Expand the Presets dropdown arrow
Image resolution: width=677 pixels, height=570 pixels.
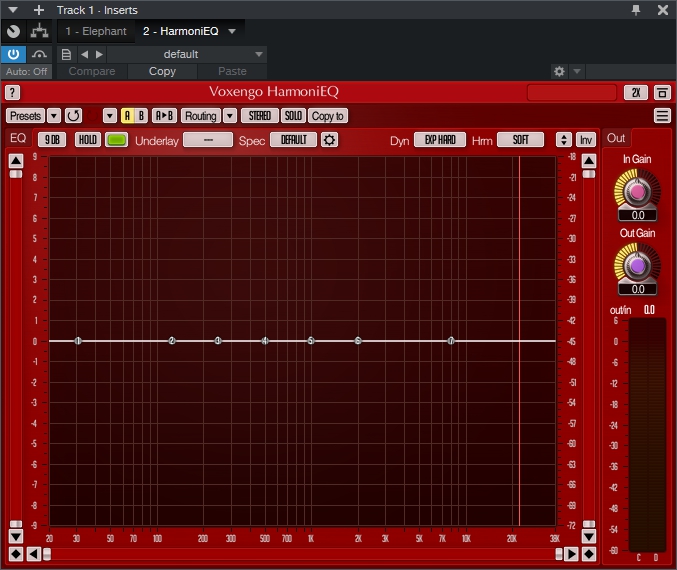(x=54, y=116)
